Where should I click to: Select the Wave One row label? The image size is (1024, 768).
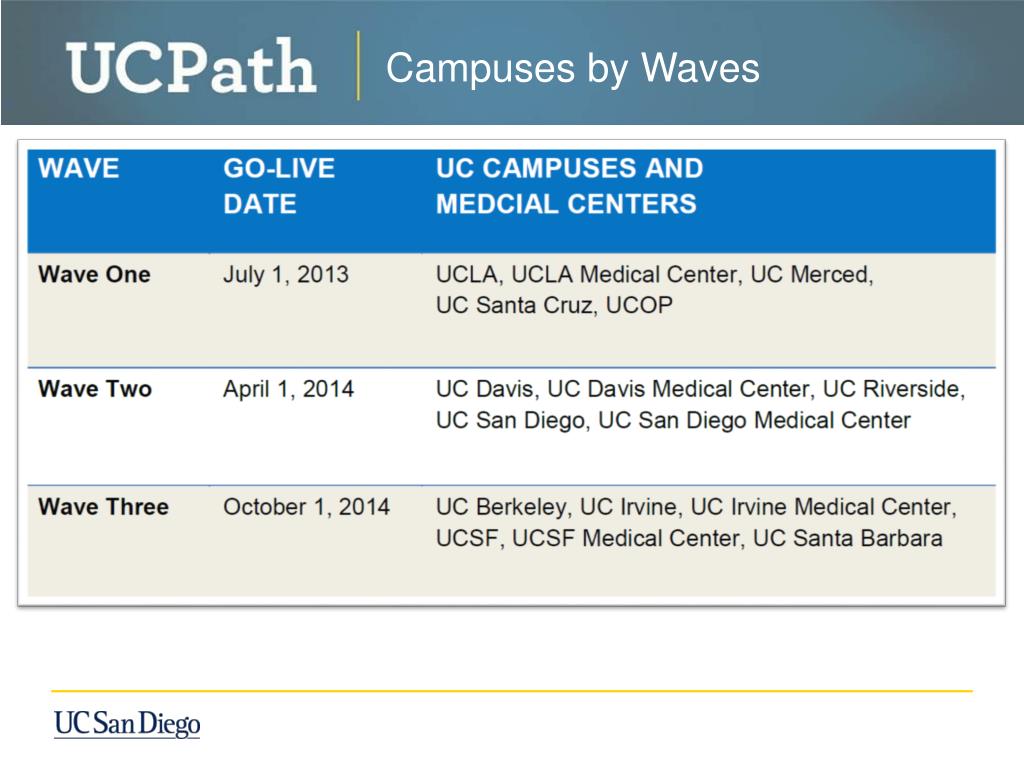(x=95, y=274)
